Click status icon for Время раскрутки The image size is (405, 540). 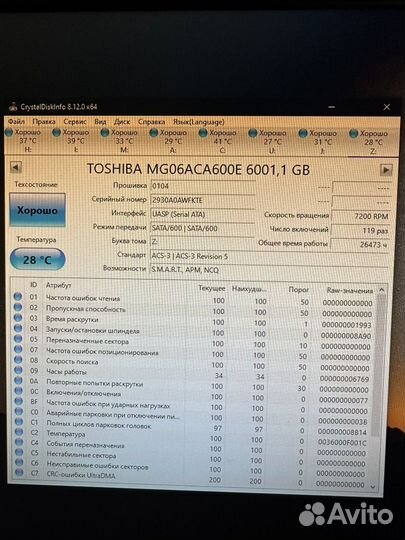point(18,318)
